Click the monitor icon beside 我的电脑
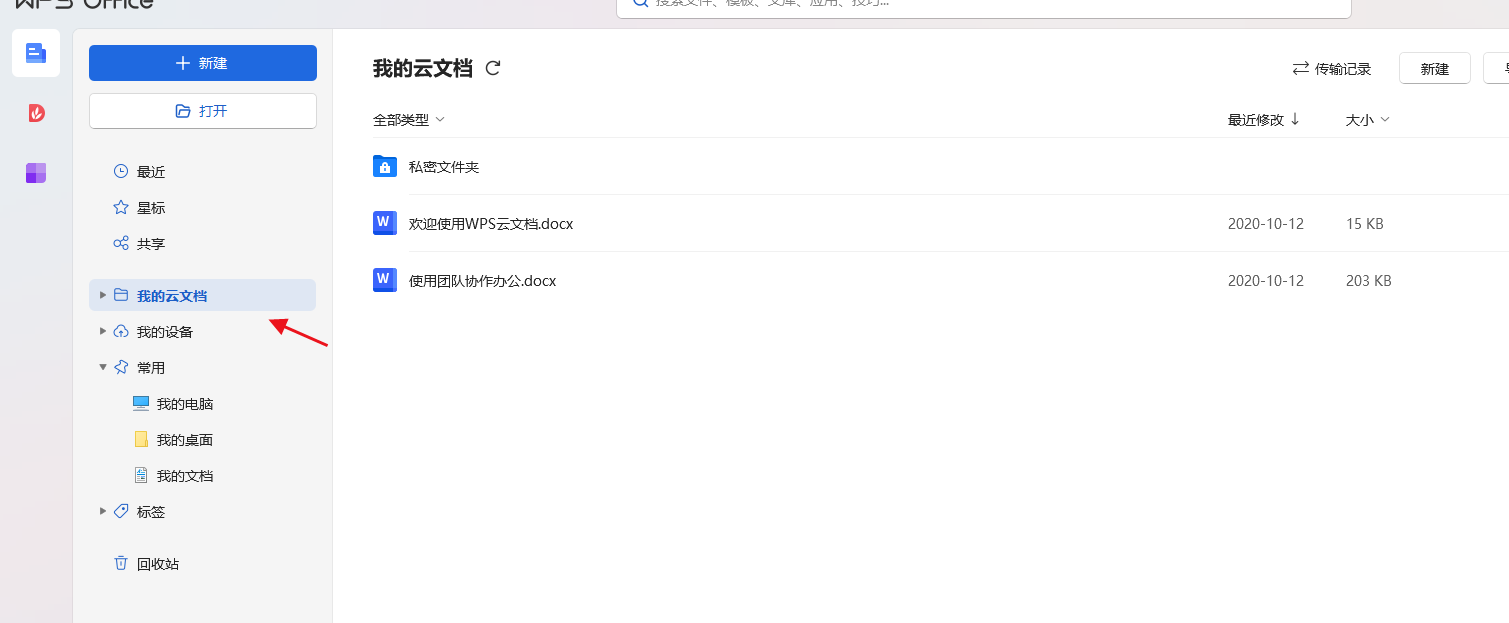1509x623 pixels. tap(141, 403)
